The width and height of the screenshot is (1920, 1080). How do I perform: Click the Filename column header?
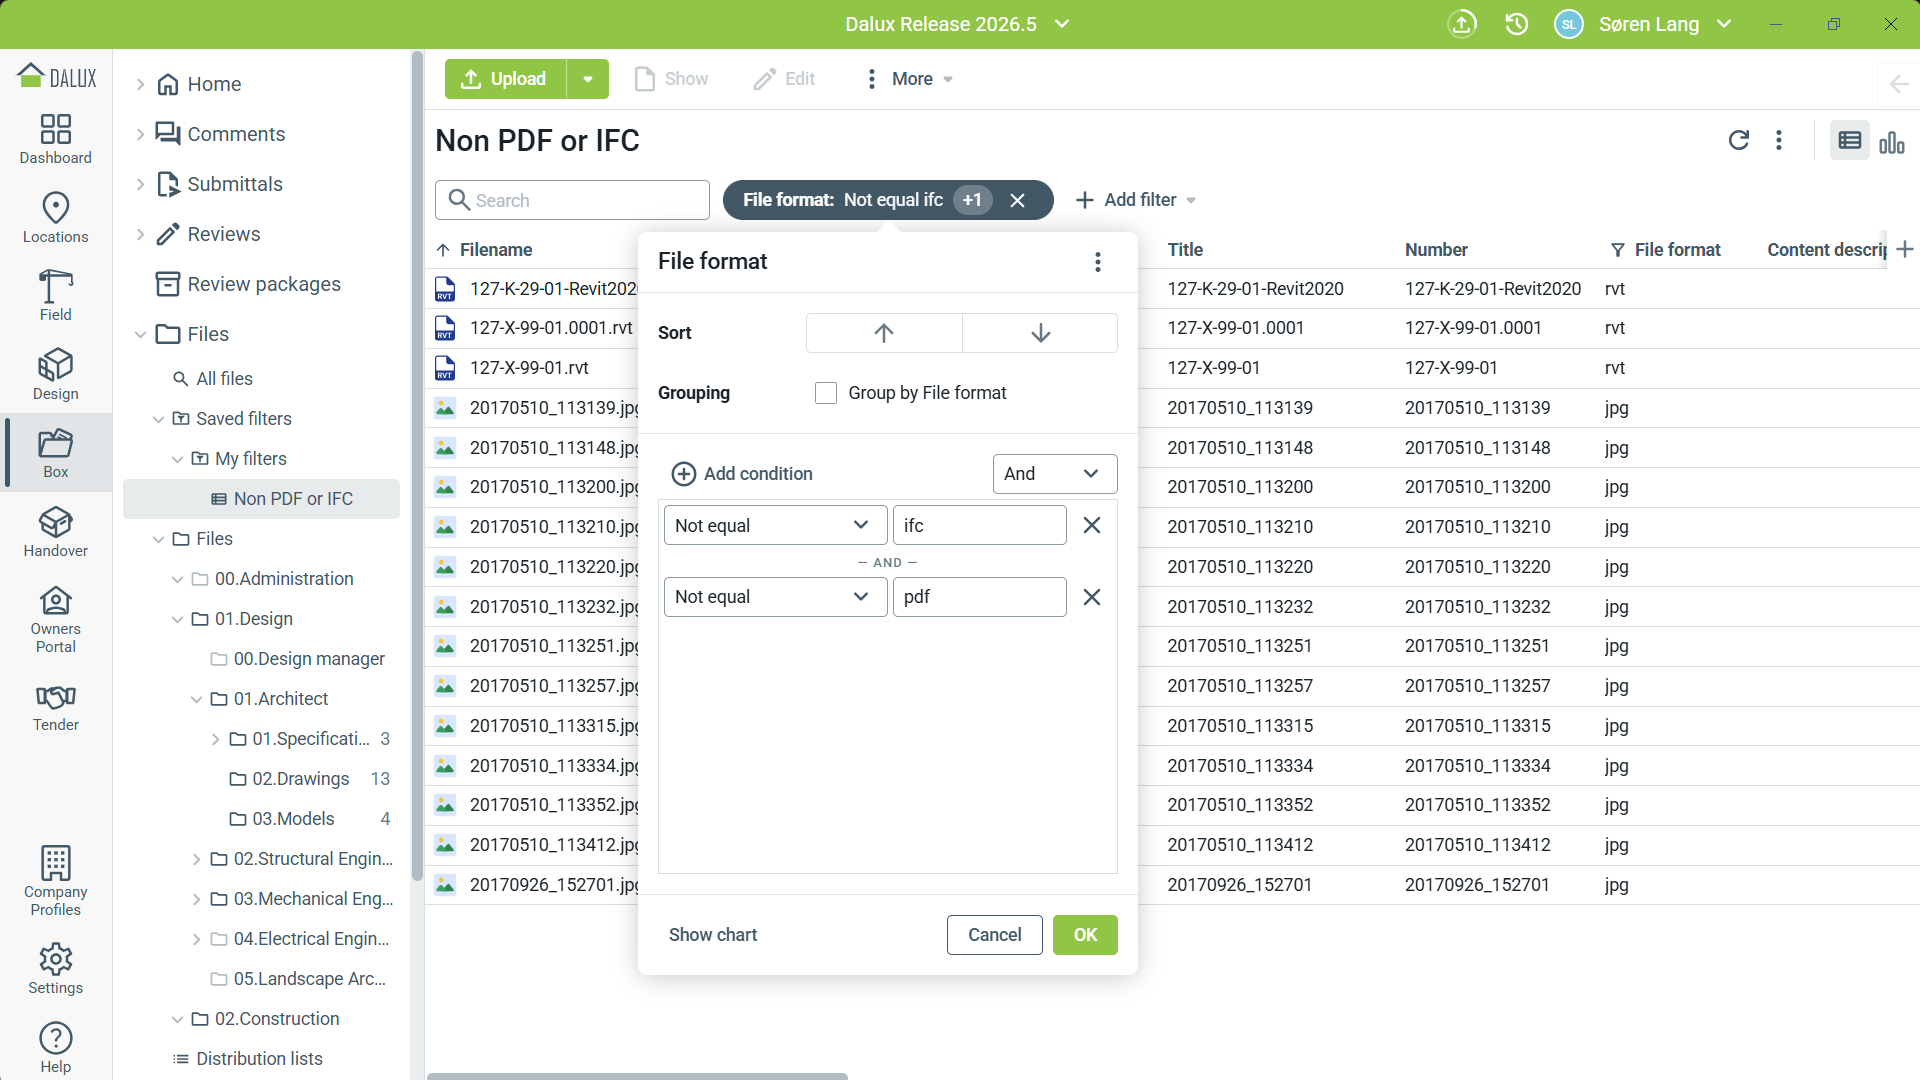496,250
